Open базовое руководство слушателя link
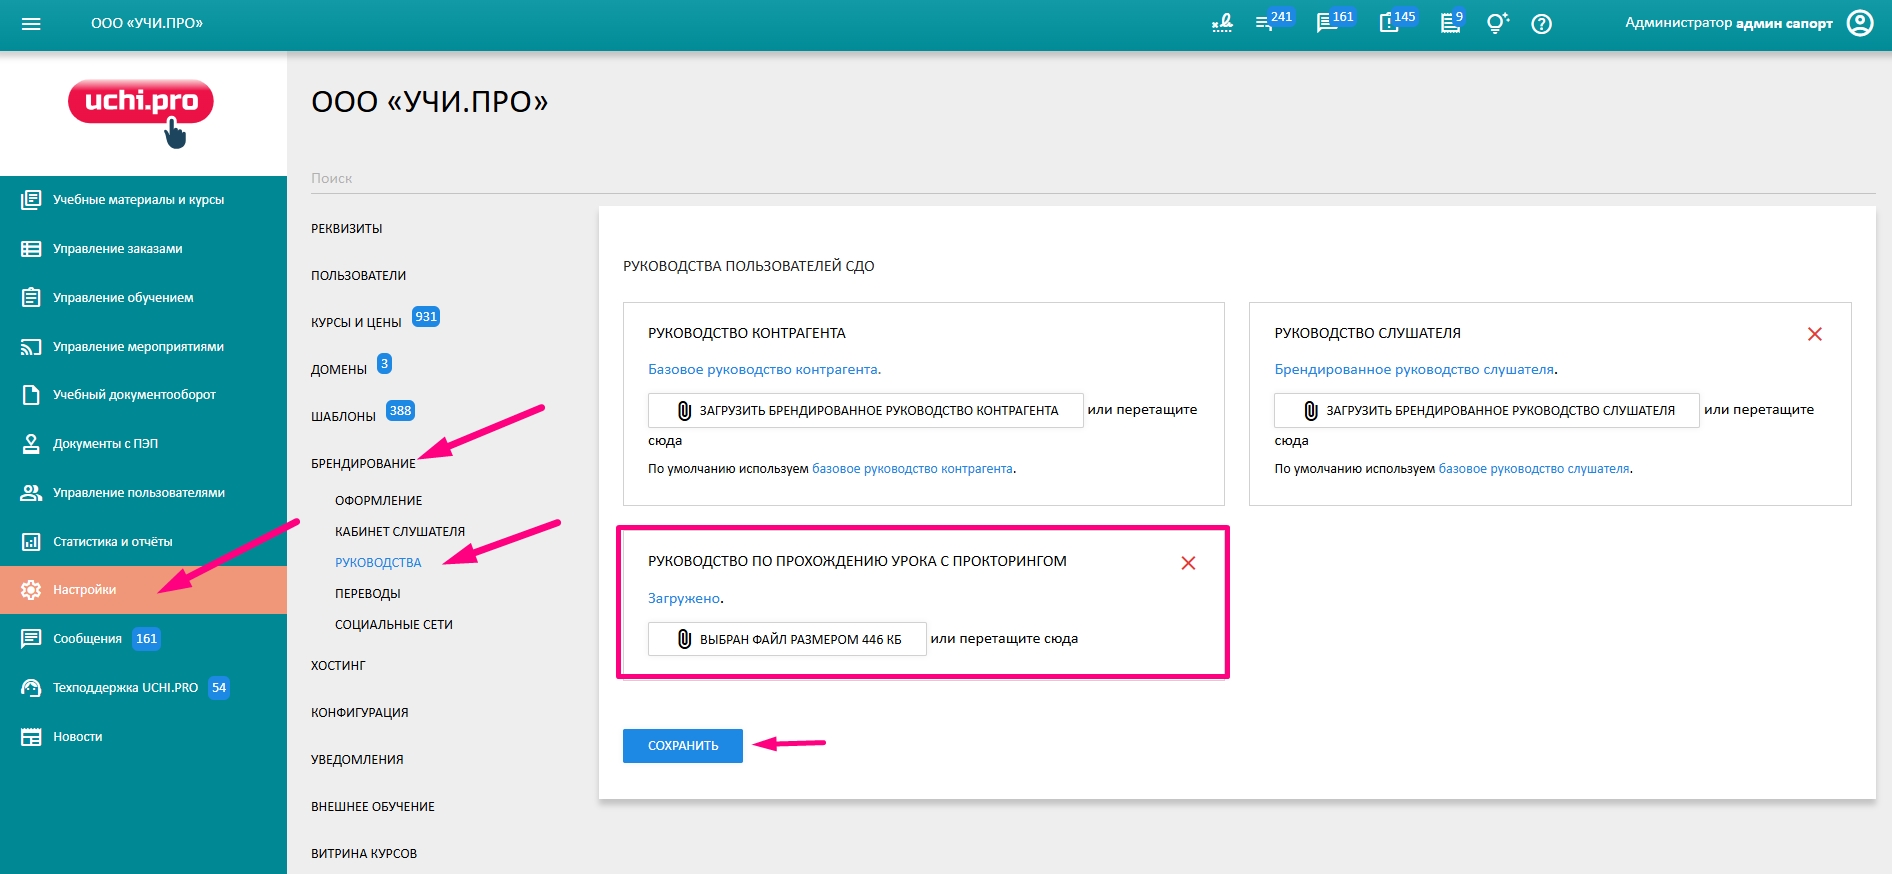This screenshot has height=874, width=1892. click(1534, 469)
